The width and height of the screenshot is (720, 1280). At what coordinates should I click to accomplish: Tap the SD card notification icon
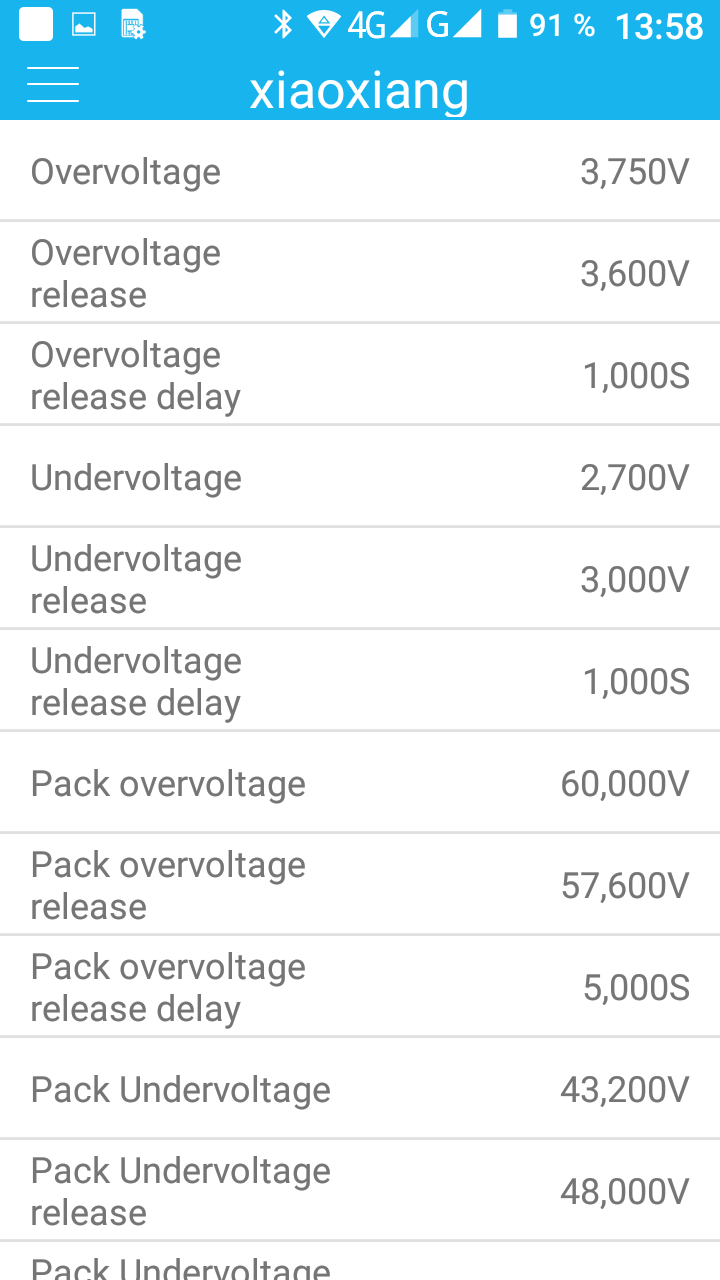132,26
